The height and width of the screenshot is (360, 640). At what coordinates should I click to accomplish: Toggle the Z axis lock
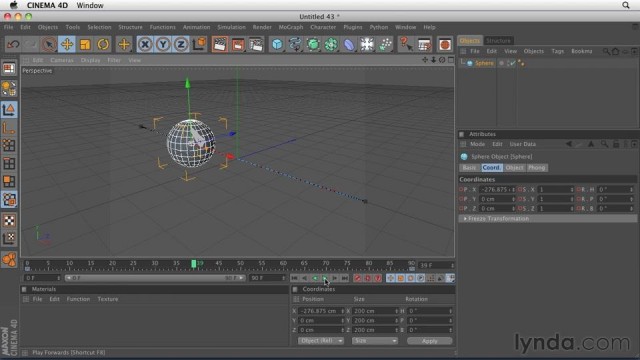181,44
